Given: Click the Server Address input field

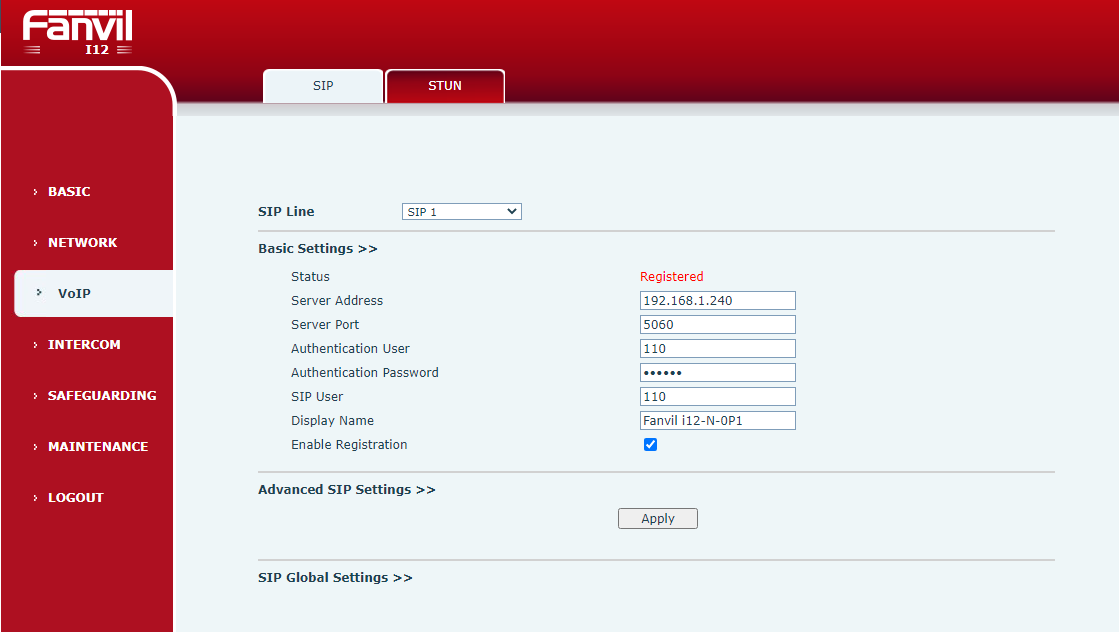Looking at the screenshot, I should coord(717,301).
